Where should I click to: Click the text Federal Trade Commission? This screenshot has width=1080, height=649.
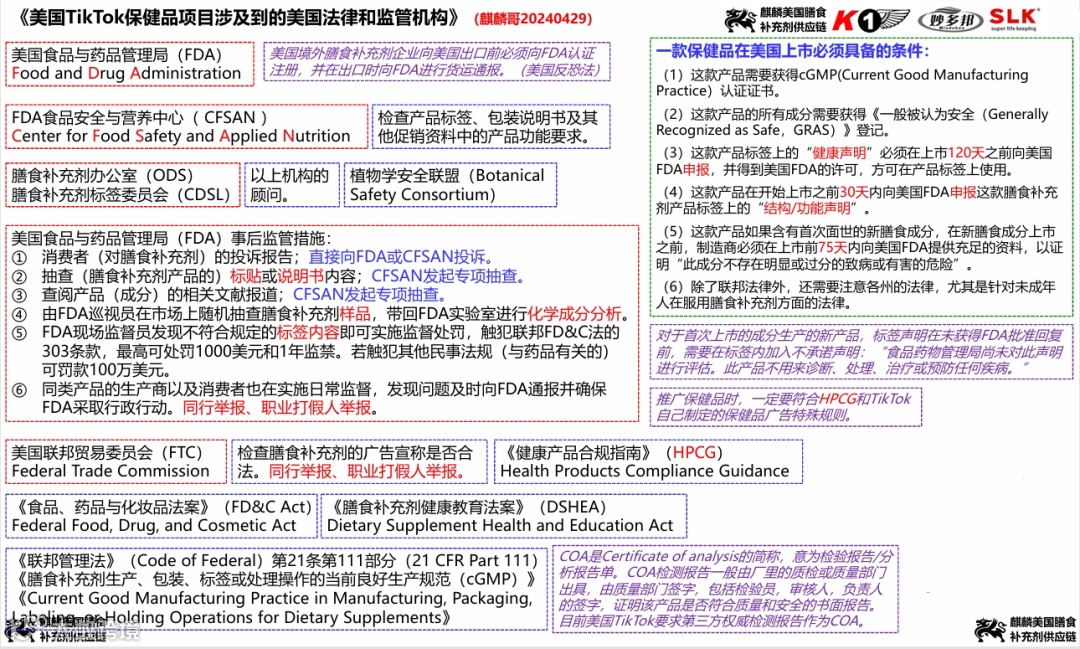110,471
